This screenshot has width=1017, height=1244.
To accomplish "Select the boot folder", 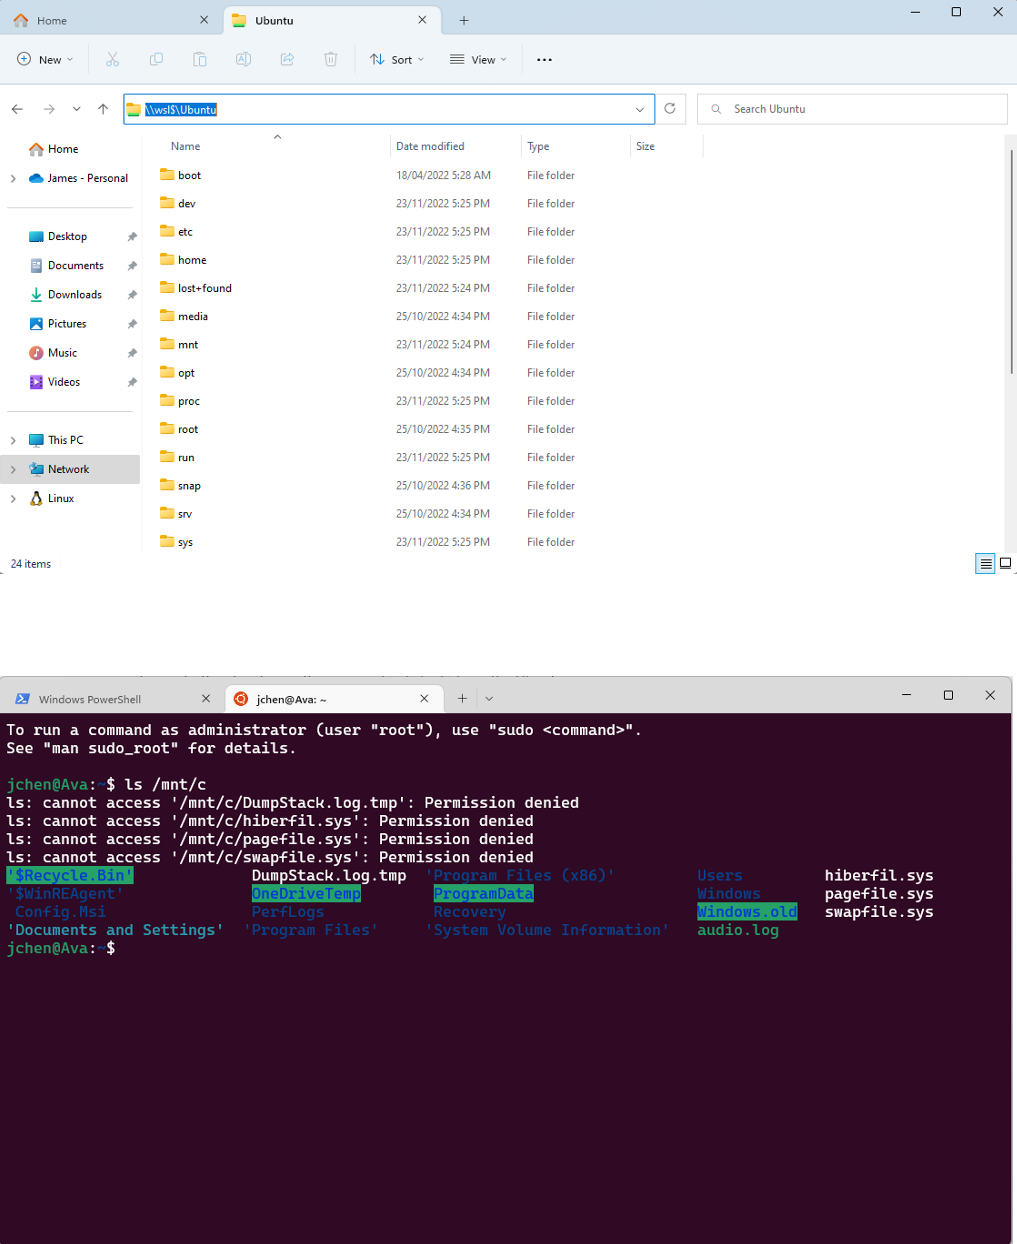I will pyautogui.click(x=189, y=175).
